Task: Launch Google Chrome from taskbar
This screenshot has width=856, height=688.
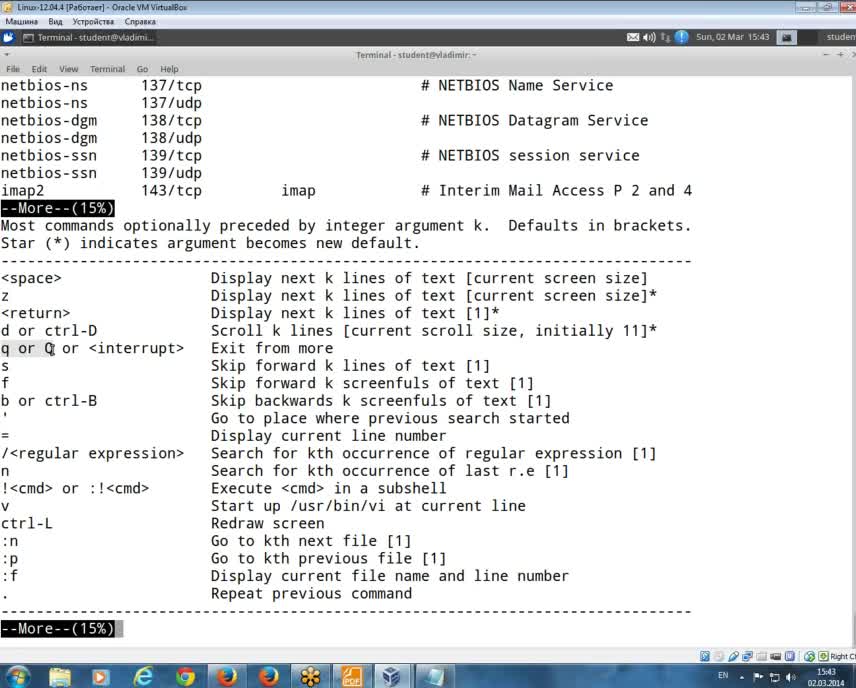Action: point(185,677)
